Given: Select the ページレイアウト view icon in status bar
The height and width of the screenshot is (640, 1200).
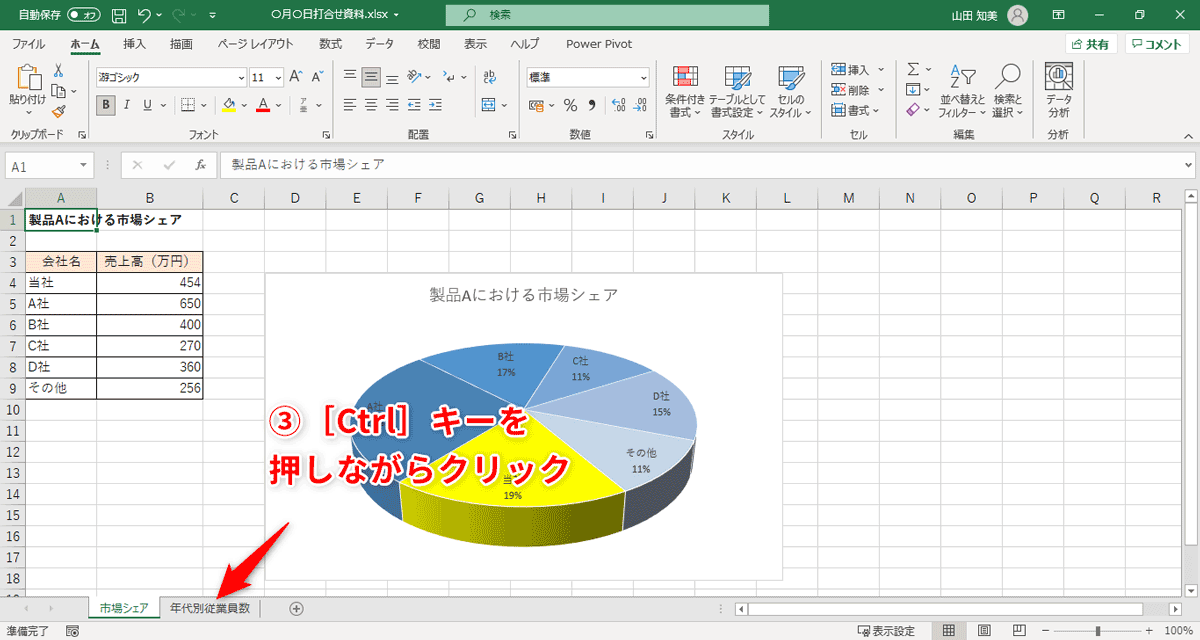Looking at the screenshot, I should click(984, 630).
